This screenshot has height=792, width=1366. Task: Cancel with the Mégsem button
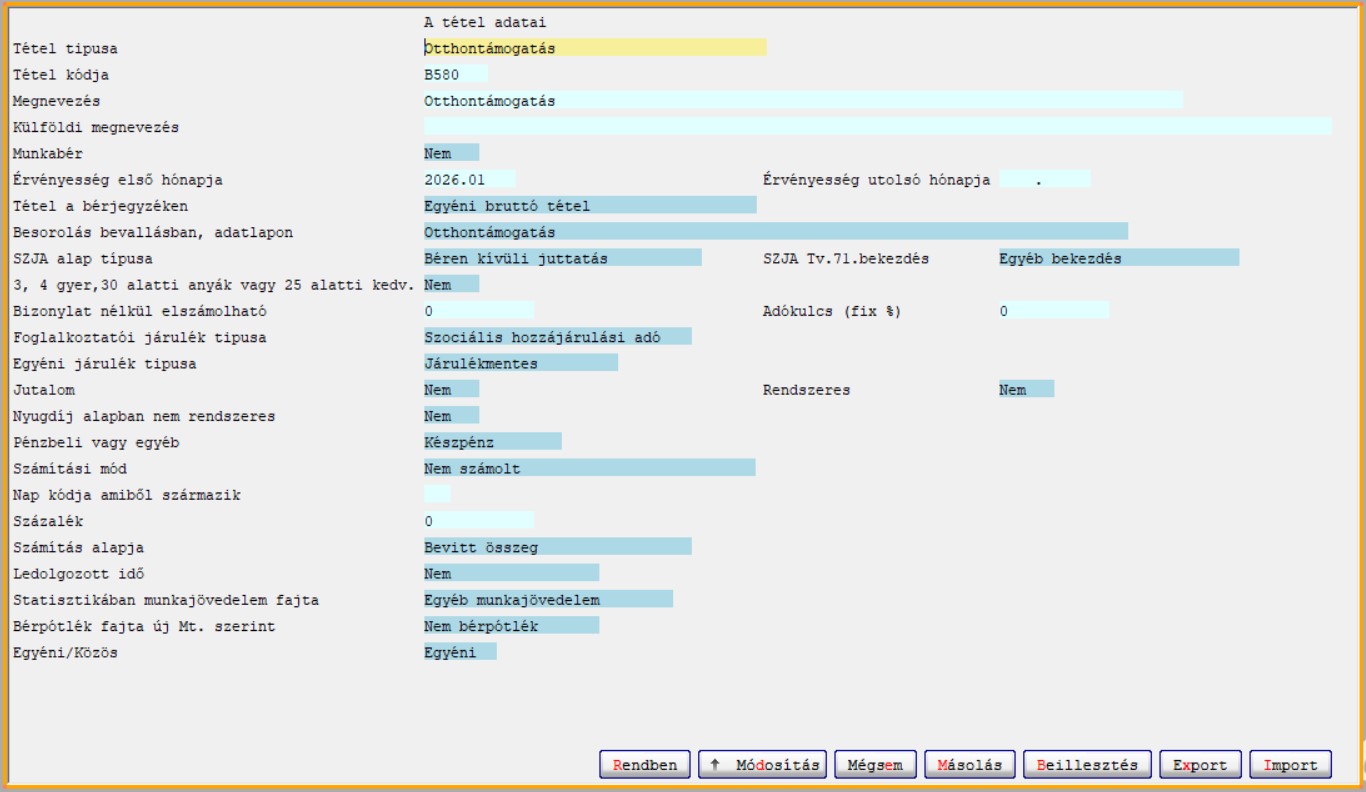tap(875, 765)
